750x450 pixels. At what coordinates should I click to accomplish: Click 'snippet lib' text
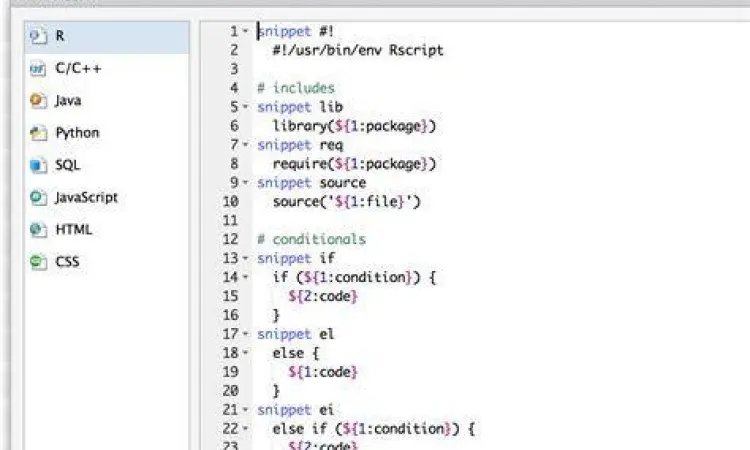point(300,107)
